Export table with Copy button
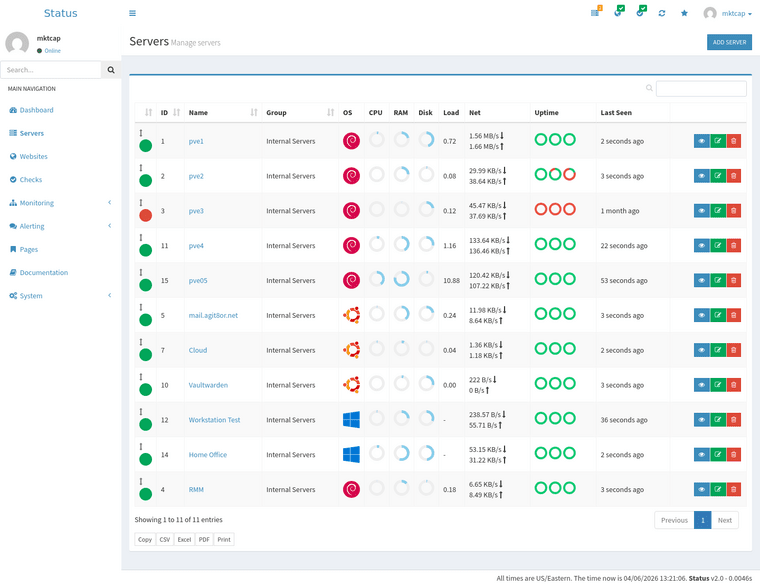 pyautogui.click(x=145, y=539)
